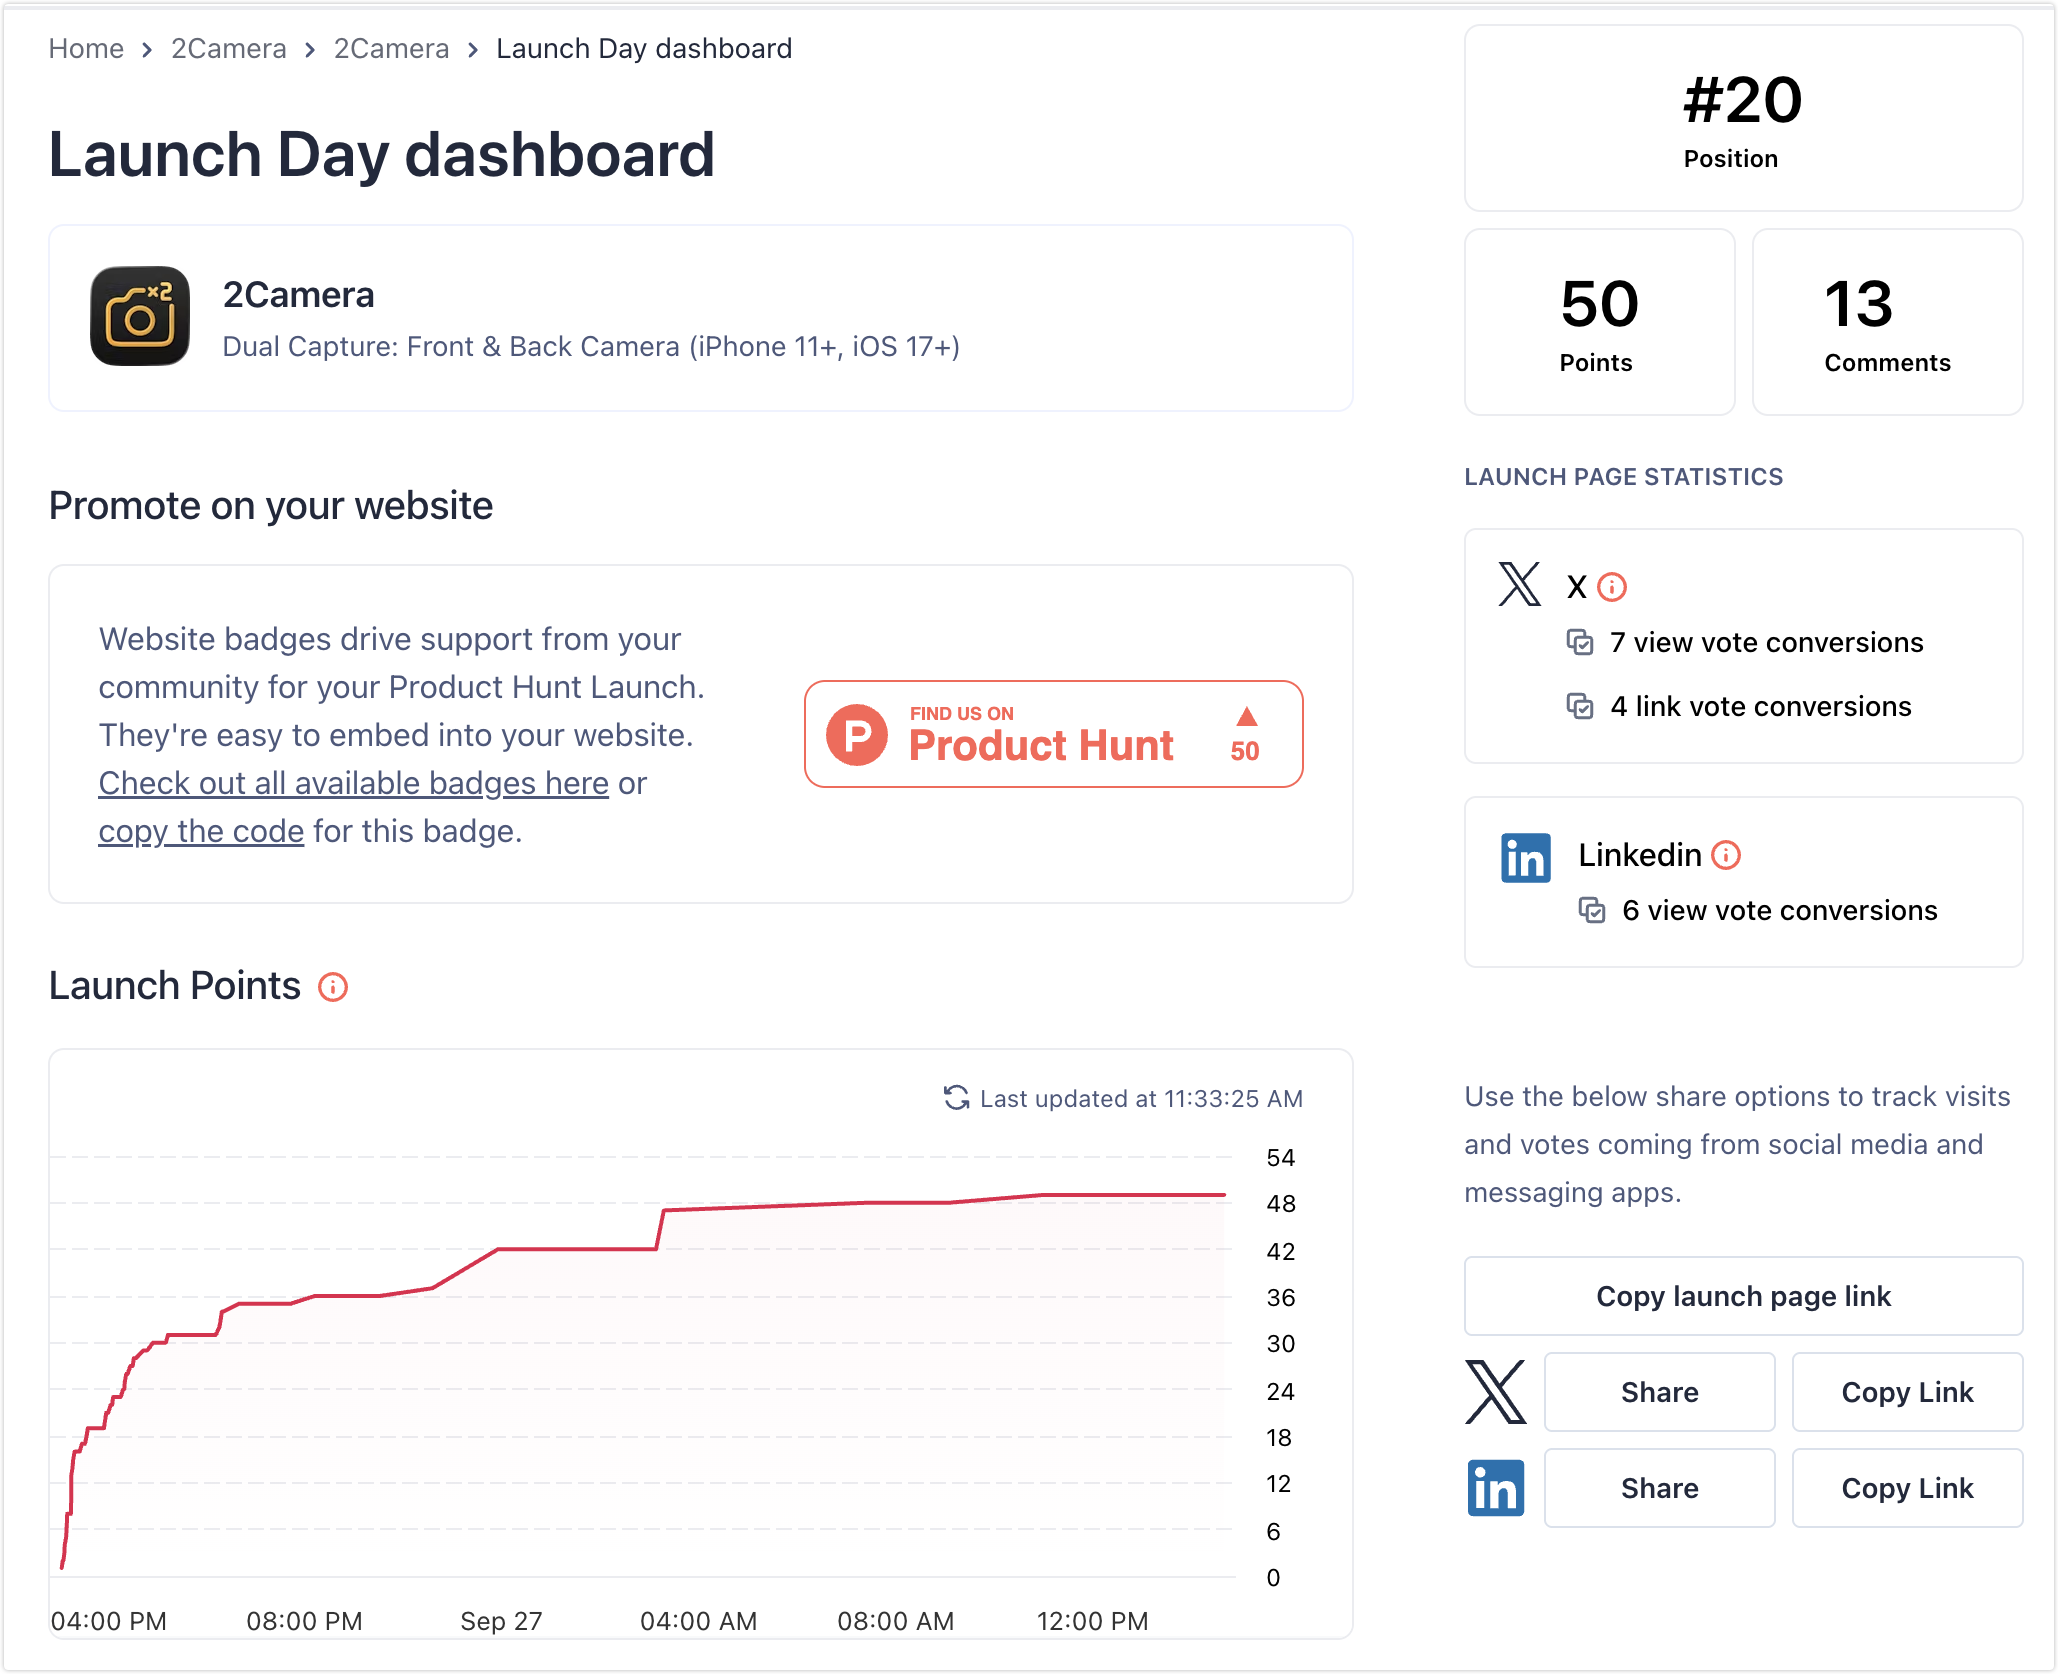Click X logo beside Share button
Screen dimensions: 2058x1674
pyautogui.click(x=1495, y=1392)
